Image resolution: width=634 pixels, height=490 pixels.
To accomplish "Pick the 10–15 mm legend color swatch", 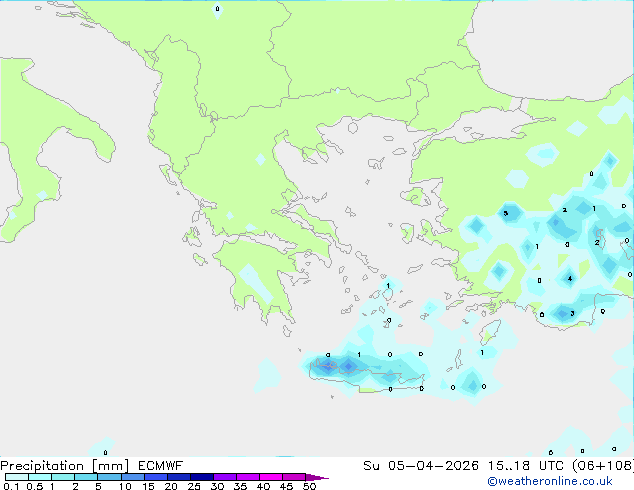I will point(133,477).
